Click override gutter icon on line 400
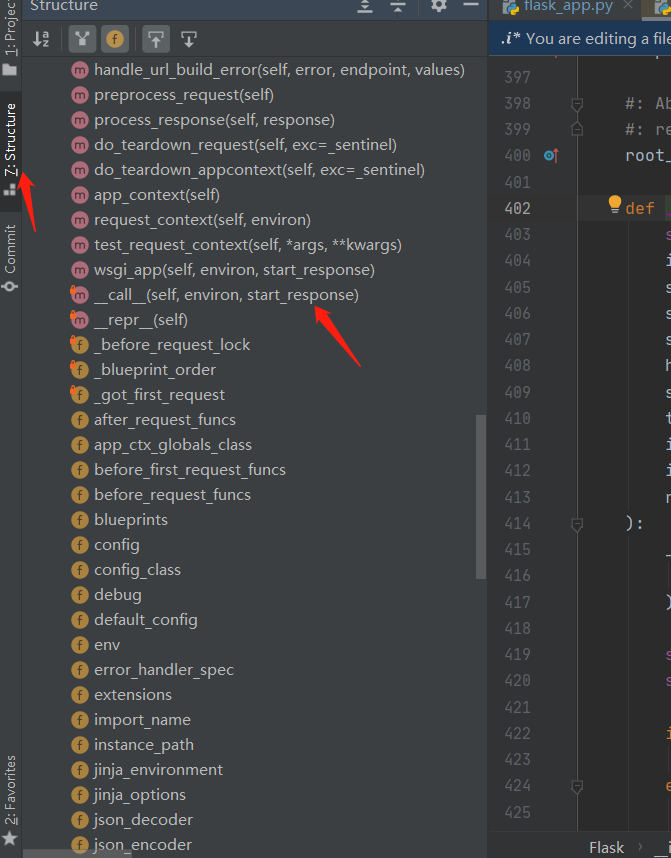 tap(551, 156)
